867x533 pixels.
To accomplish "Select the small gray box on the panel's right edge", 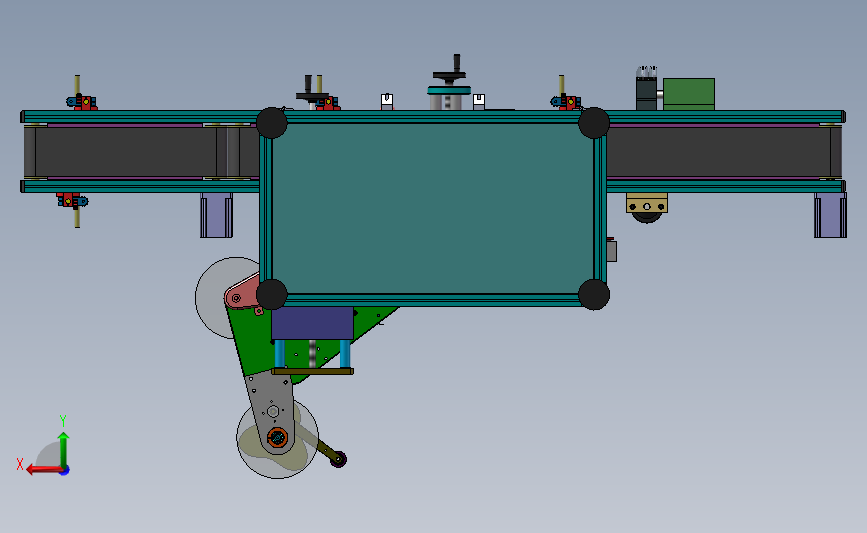I will [612, 250].
